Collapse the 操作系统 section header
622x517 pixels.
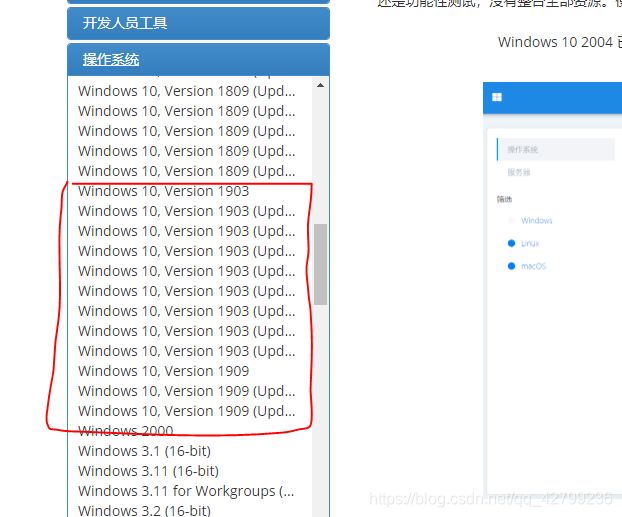[x=198, y=60]
